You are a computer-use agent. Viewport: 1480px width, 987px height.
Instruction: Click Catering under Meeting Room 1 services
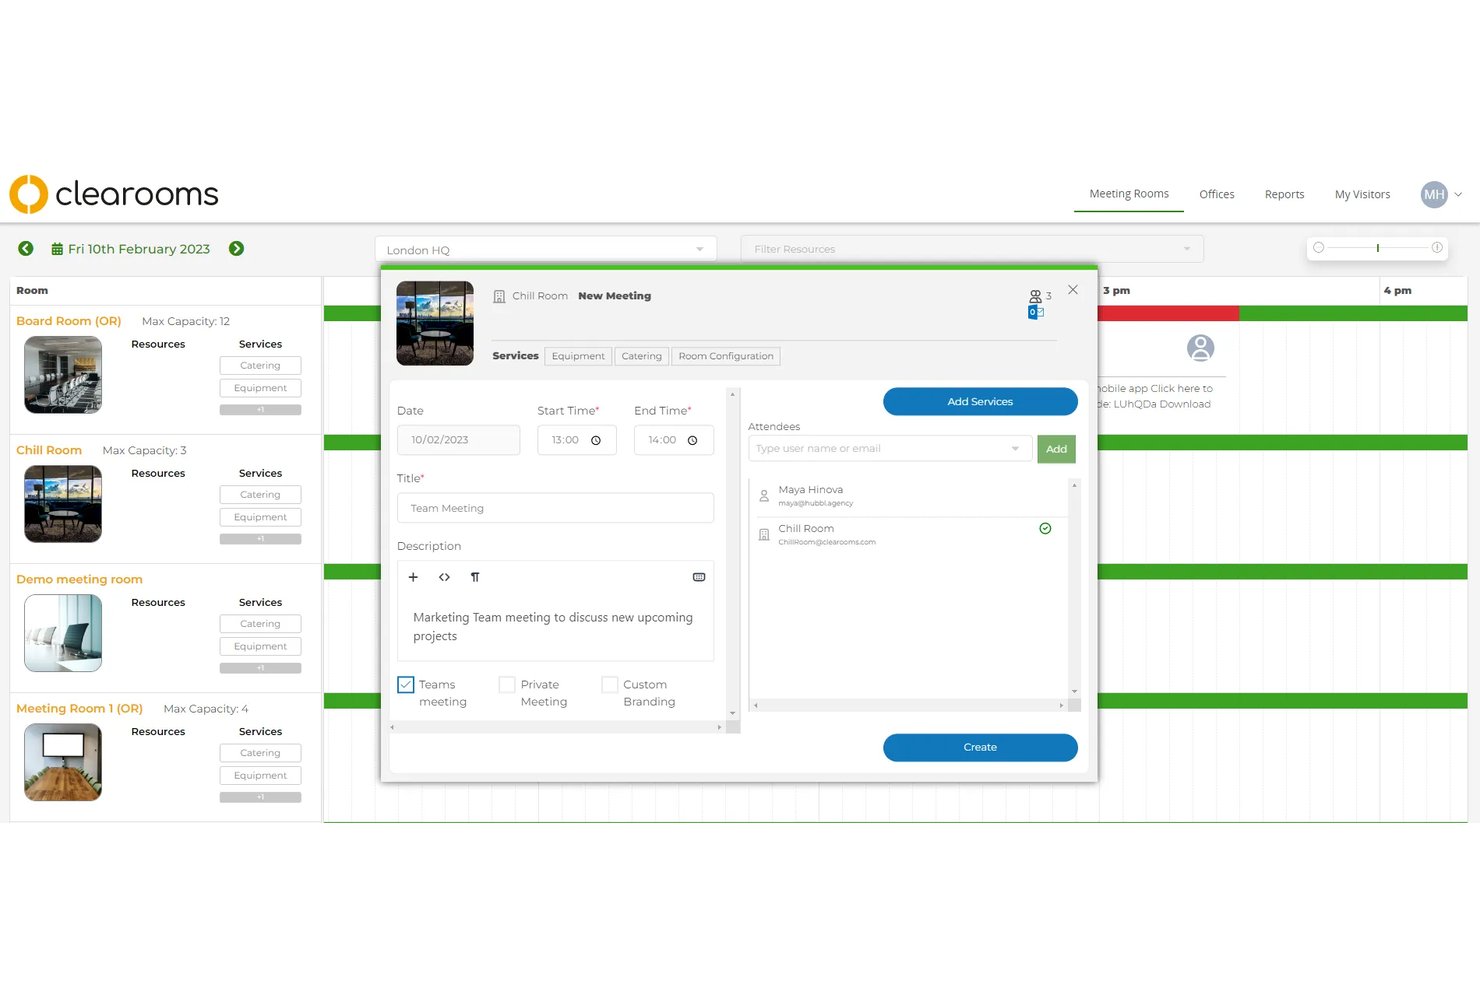point(260,753)
